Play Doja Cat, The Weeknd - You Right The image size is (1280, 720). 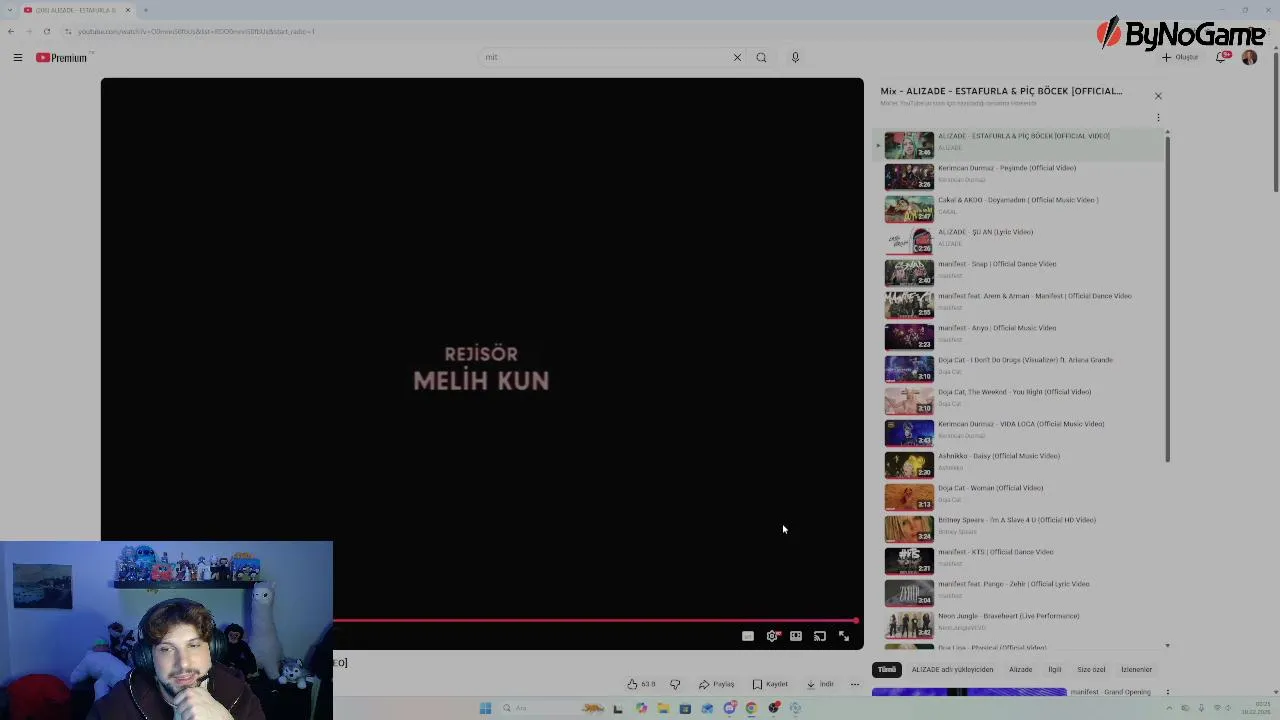click(1020, 400)
